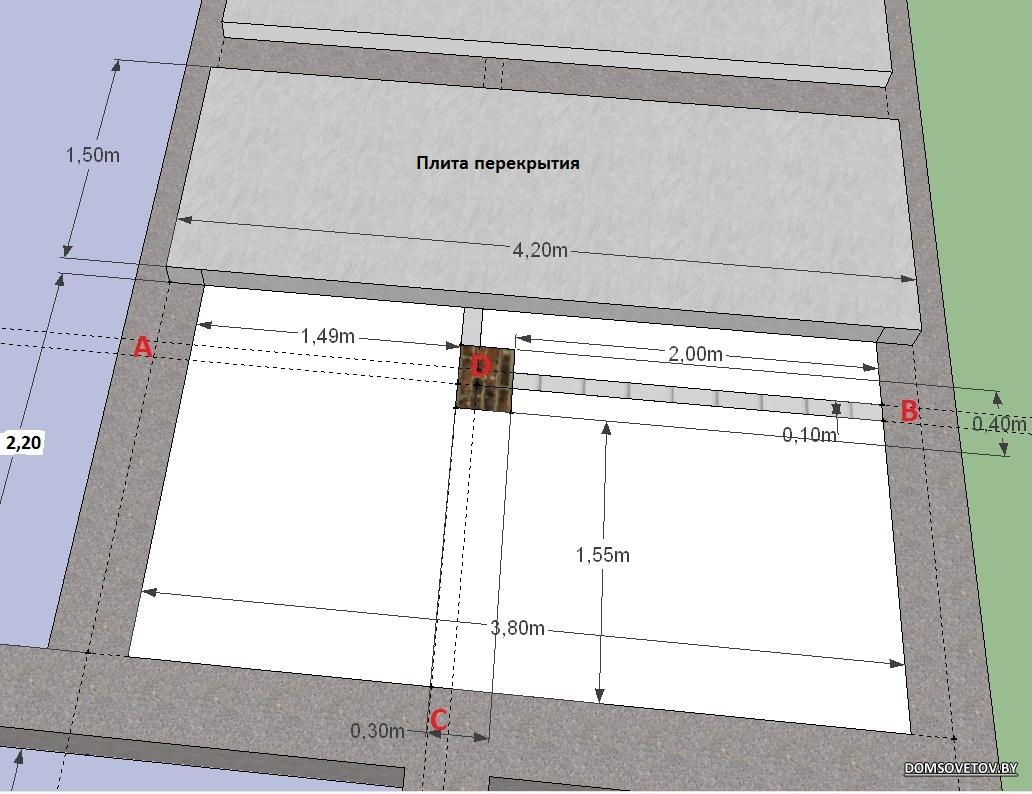This screenshot has width=1032, height=794.
Task: Click the 0,40m dimension label
Action: coord(1000,423)
